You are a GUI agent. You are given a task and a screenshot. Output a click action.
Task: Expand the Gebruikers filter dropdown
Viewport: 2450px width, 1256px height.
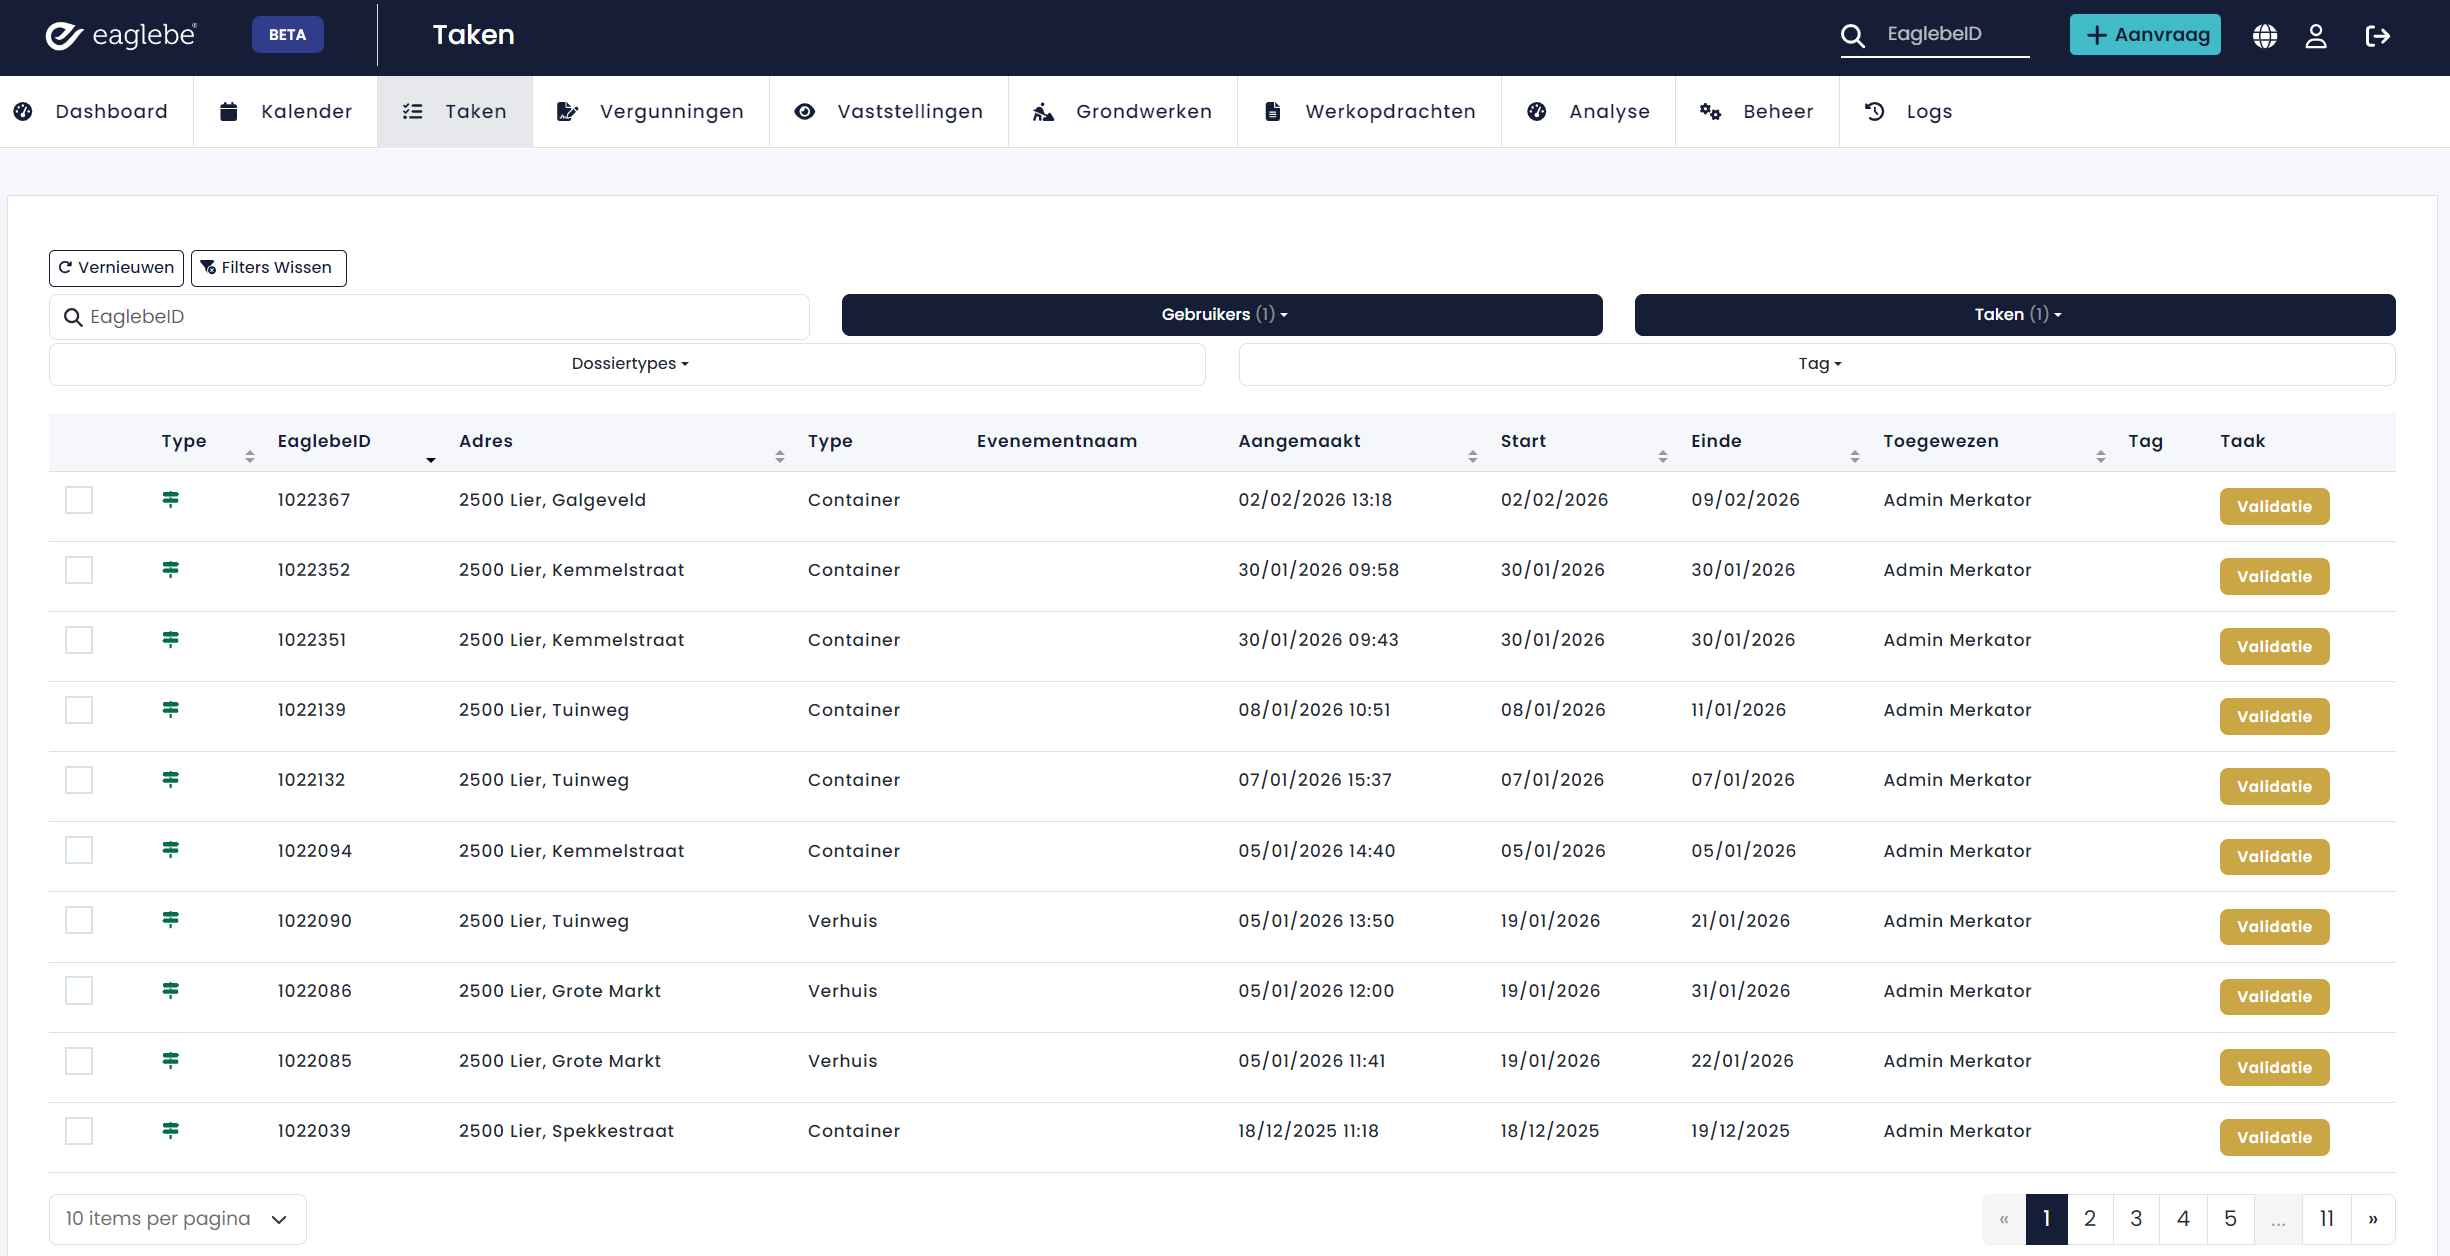(x=1222, y=315)
